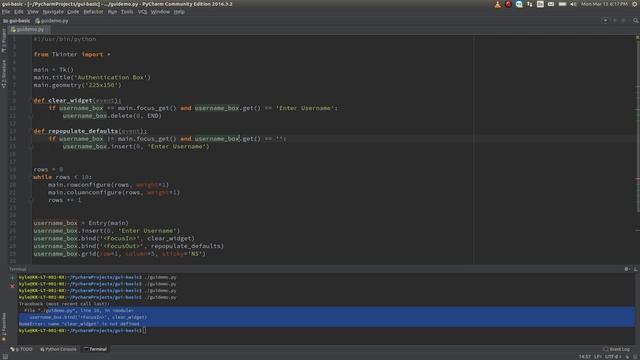Open terminal panel settings gear
Image resolution: width=640 pixels, height=360 pixels.
click(x=627, y=269)
